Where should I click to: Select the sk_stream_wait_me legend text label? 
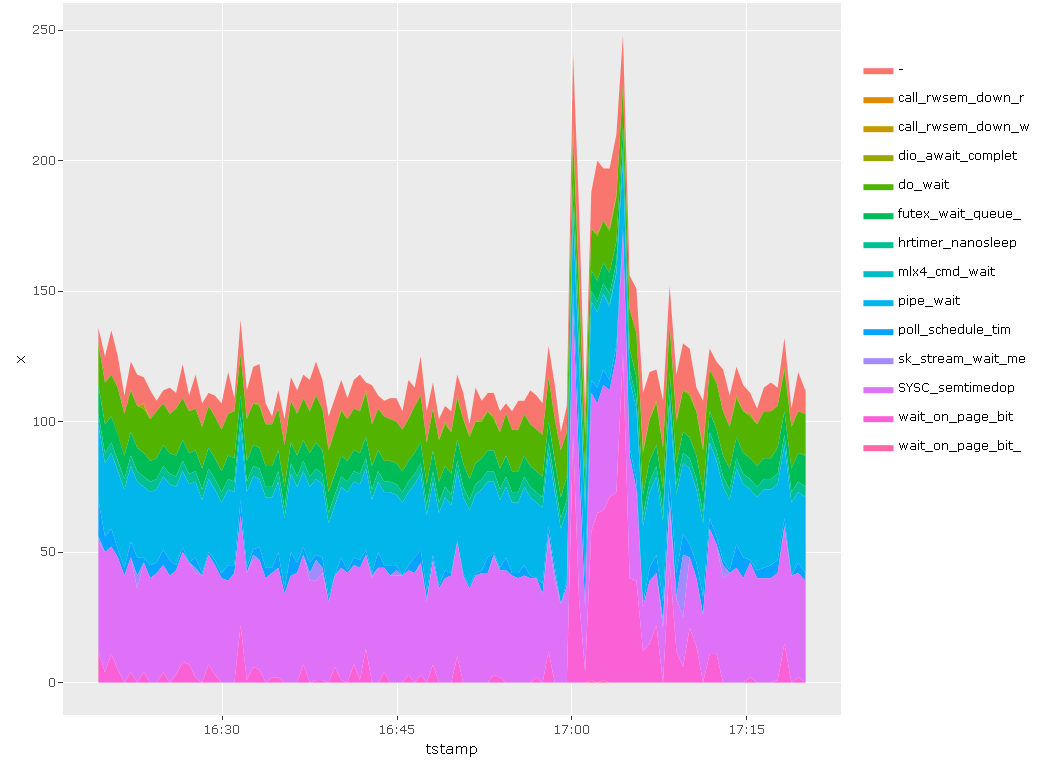tap(961, 359)
